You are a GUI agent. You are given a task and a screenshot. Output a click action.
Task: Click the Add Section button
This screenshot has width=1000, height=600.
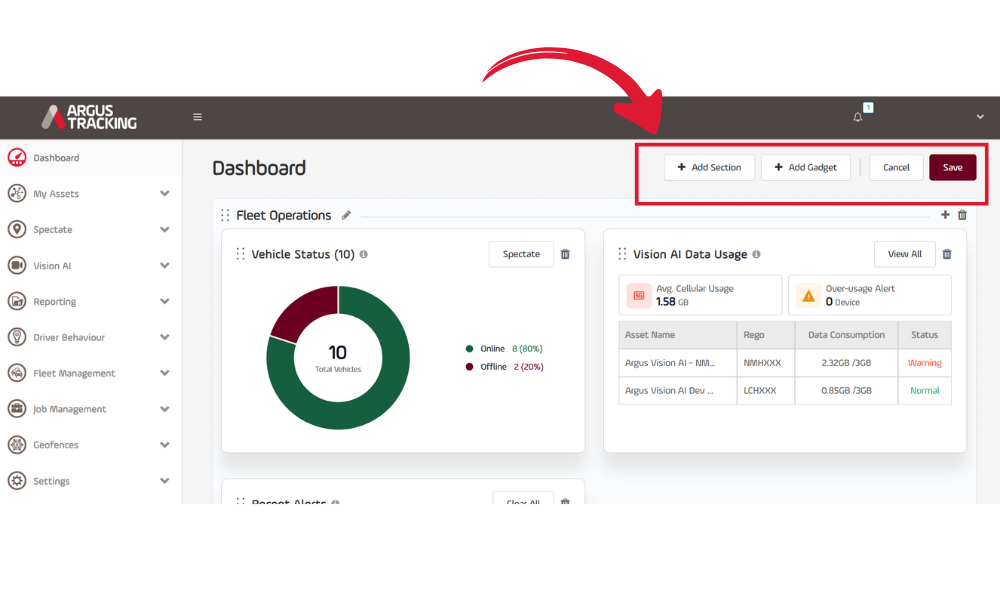pos(709,167)
